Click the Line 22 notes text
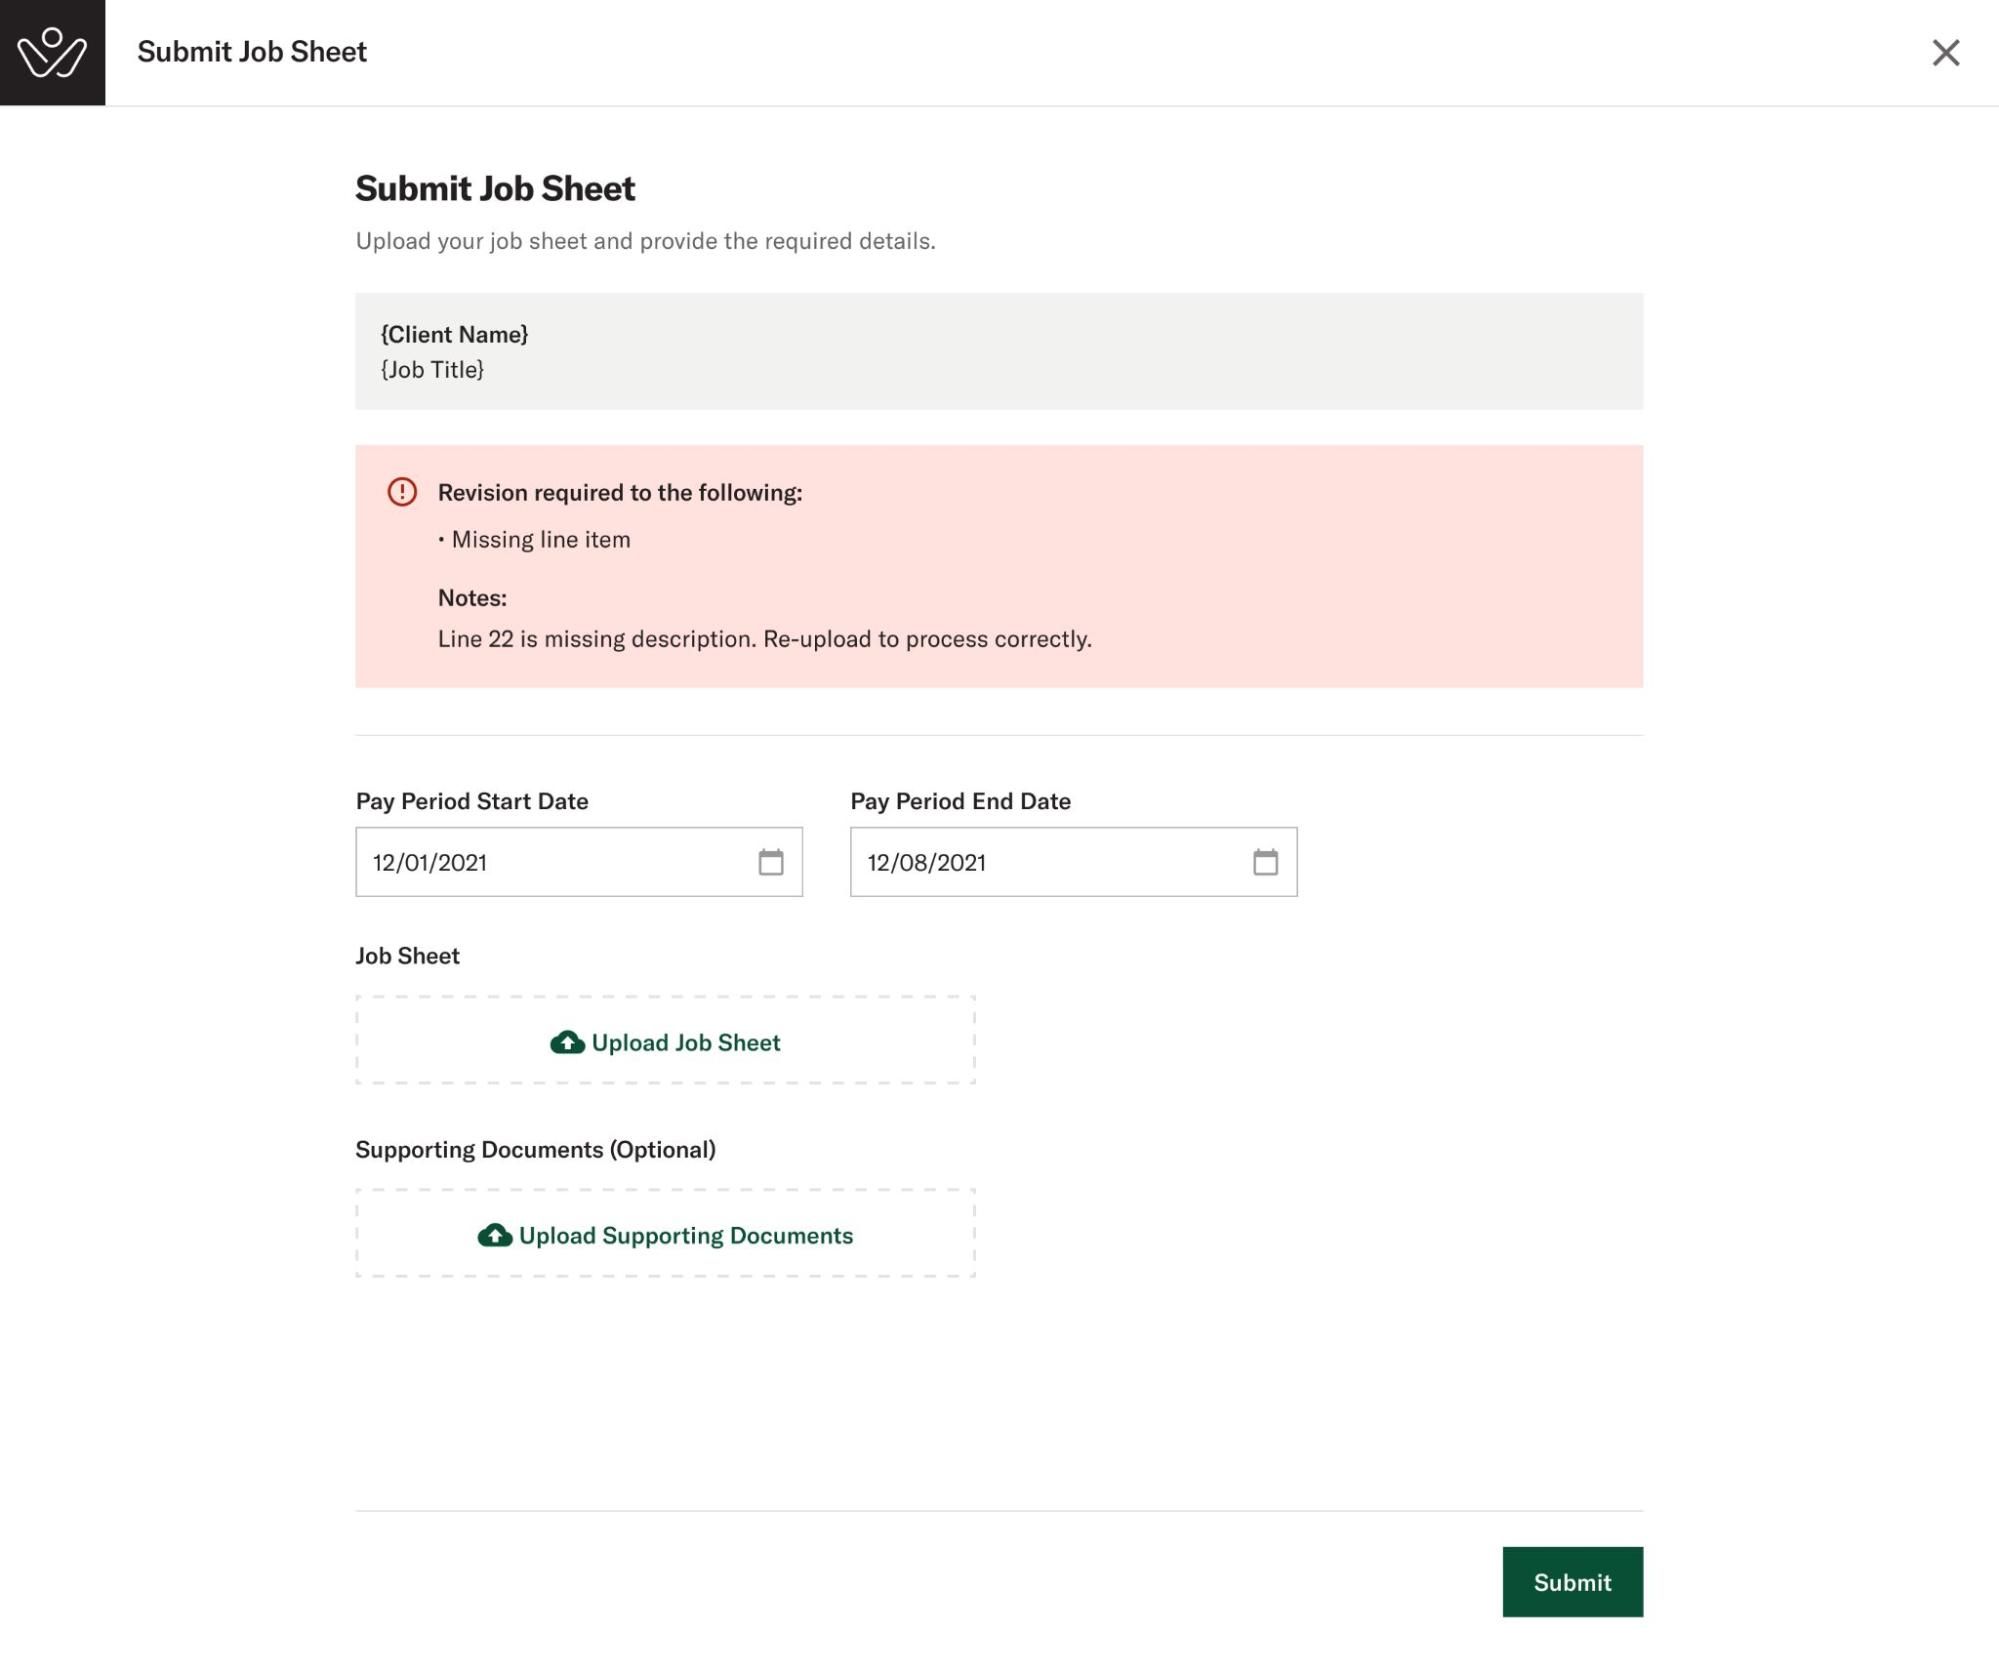Image resolution: width=1999 pixels, height=1676 pixels. (x=764, y=638)
